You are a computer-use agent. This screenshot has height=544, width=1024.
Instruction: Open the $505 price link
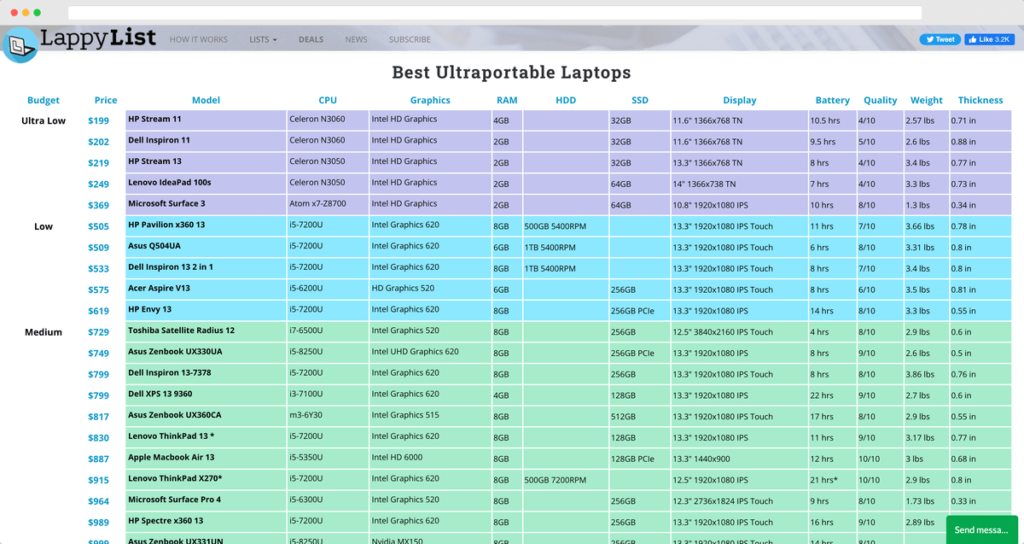99,227
